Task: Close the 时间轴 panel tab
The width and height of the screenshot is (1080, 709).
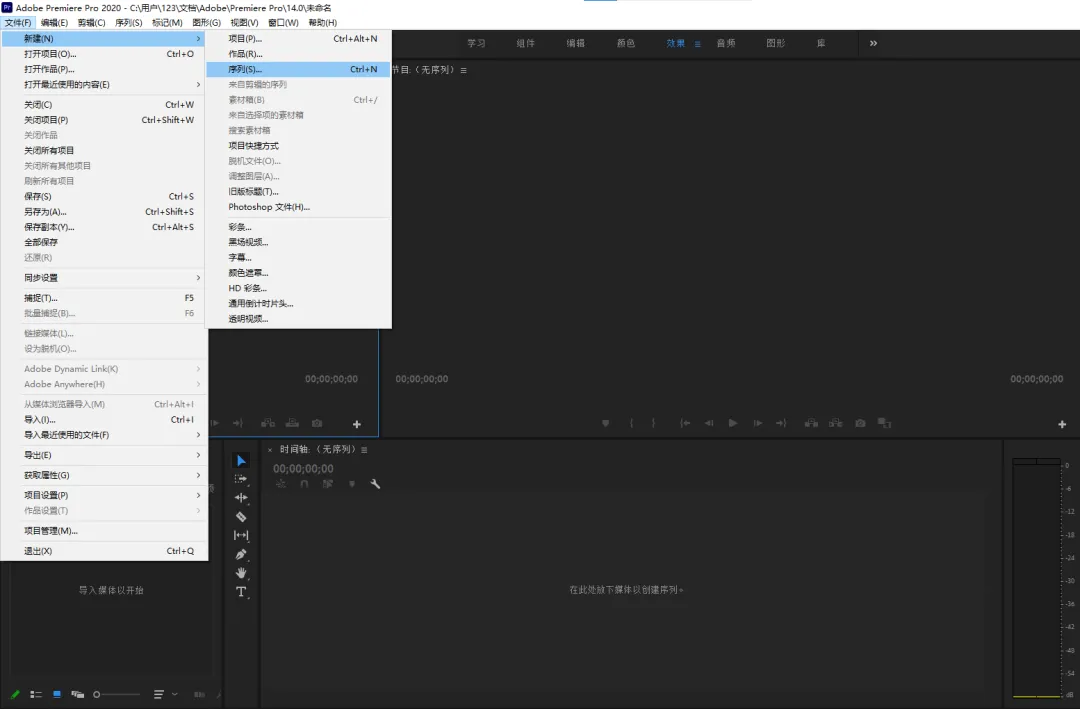Action: (270, 450)
